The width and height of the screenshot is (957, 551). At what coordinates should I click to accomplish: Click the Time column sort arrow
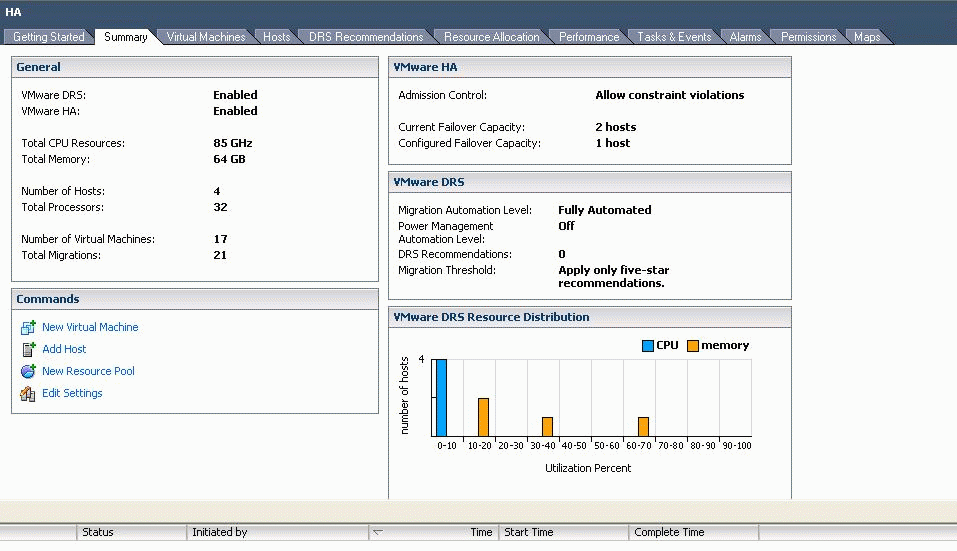[378, 532]
